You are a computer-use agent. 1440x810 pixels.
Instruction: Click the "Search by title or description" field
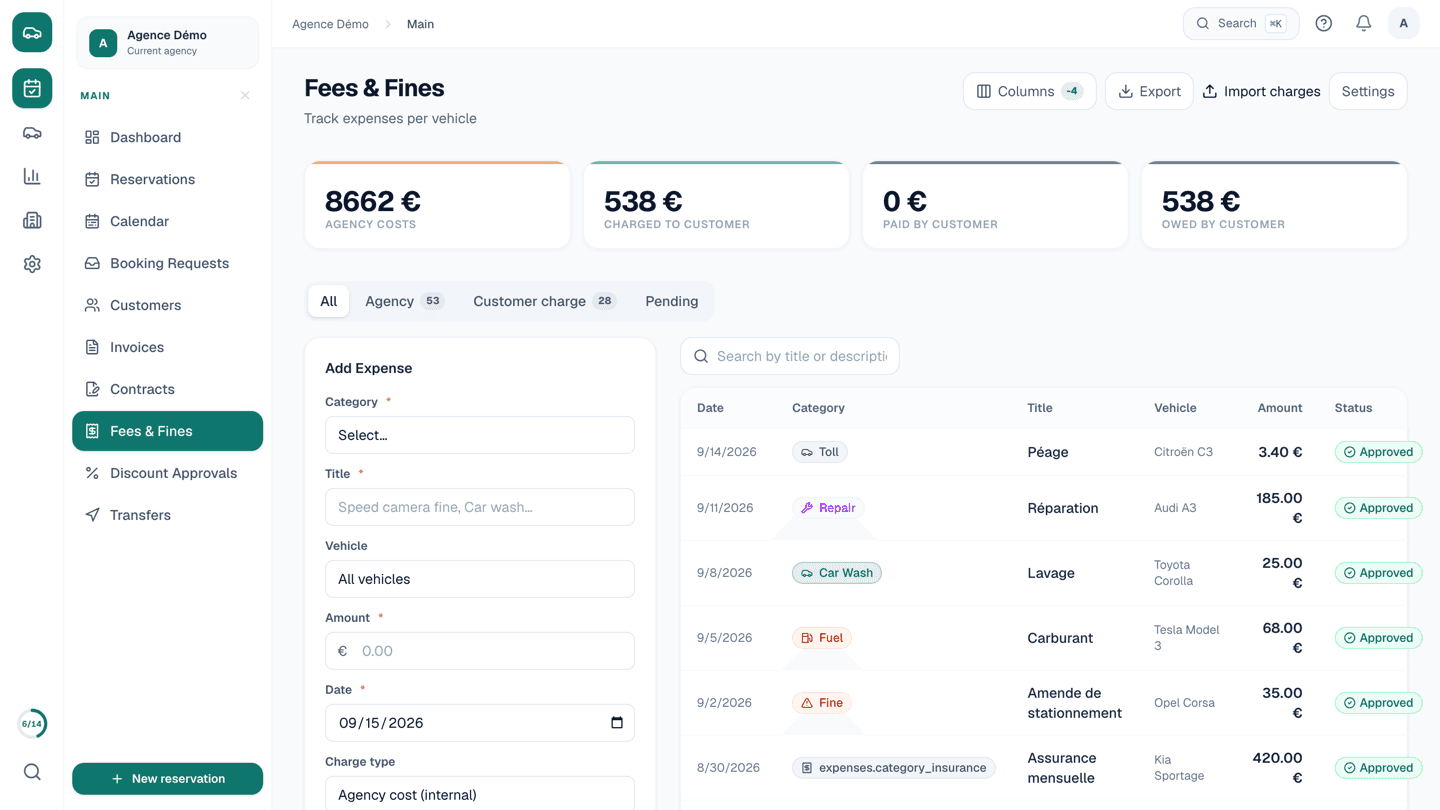click(790, 356)
